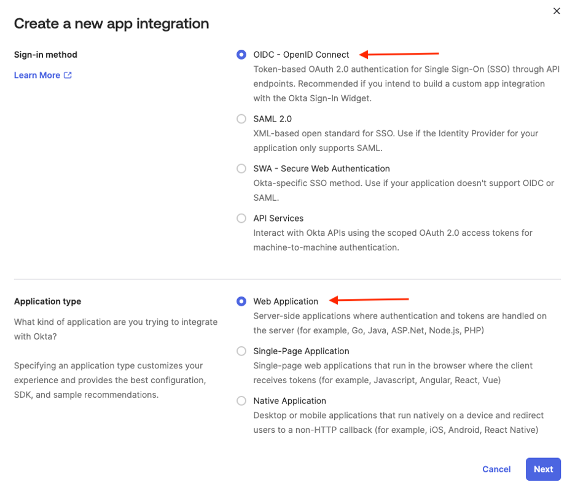
Task: Click the XML-based open standard description text
Action: pyautogui.click(x=396, y=141)
